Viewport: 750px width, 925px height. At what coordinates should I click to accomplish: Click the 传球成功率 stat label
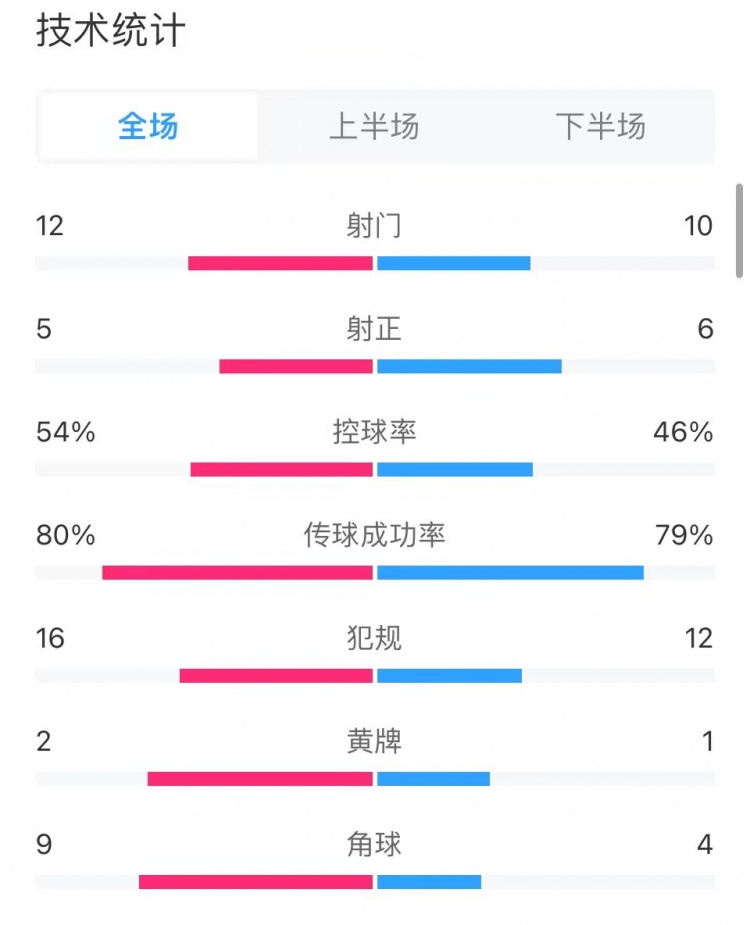374,536
